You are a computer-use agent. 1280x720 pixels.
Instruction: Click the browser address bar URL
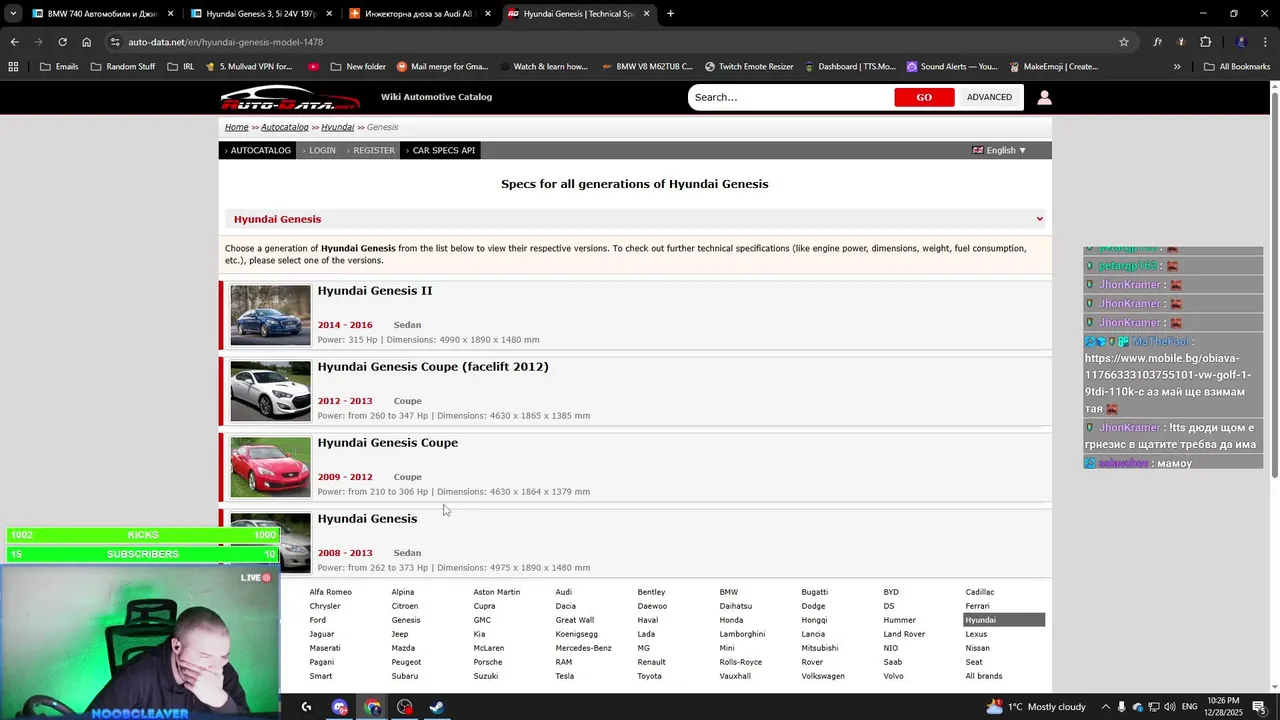click(x=226, y=42)
